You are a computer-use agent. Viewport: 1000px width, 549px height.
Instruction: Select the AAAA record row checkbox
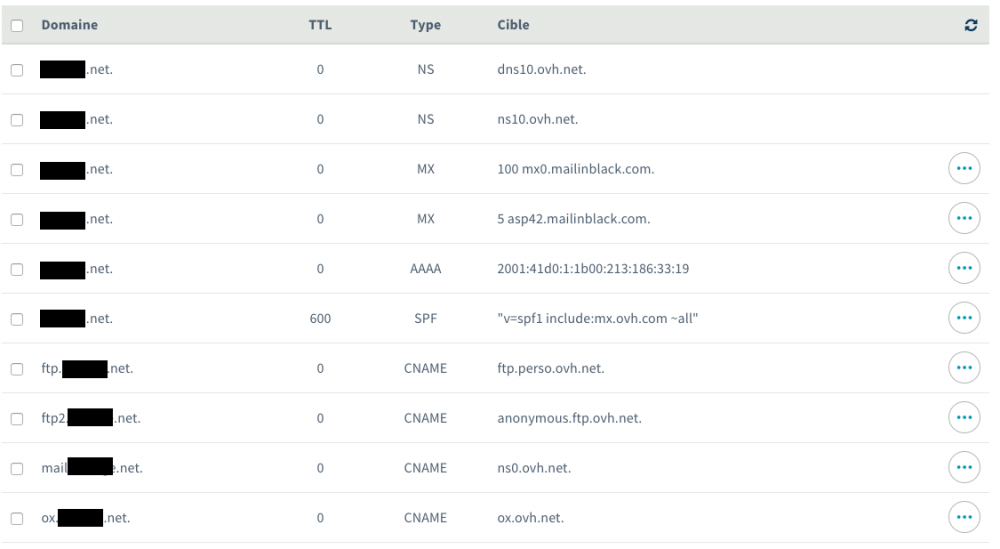click(17, 269)
